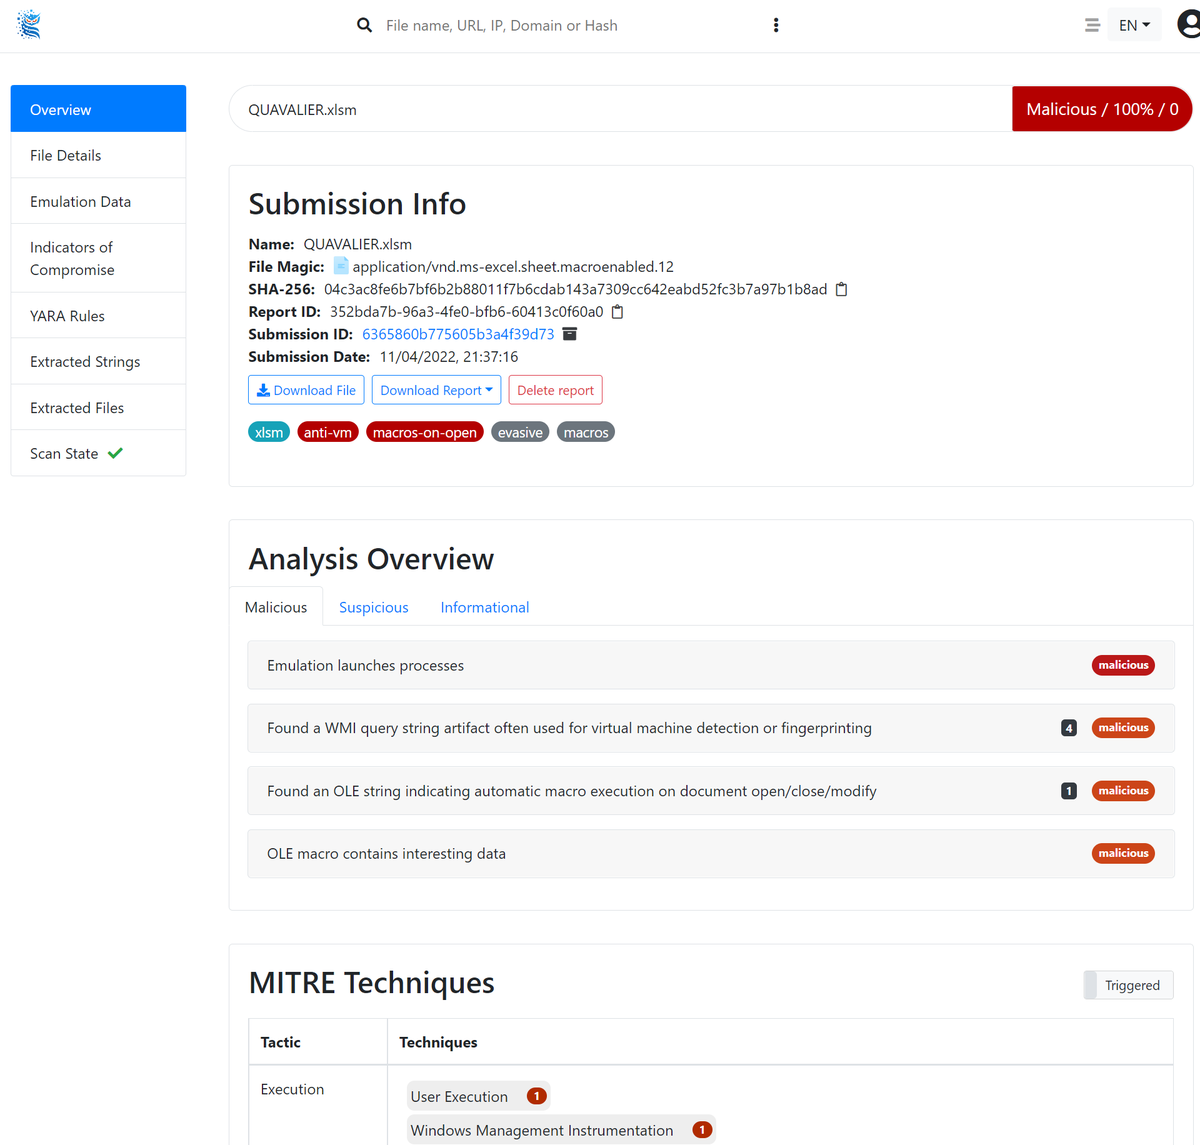This screenshot has width=1200, height=1145.
Task: Switch to the Malicious tab
Action: coord(276,607)
